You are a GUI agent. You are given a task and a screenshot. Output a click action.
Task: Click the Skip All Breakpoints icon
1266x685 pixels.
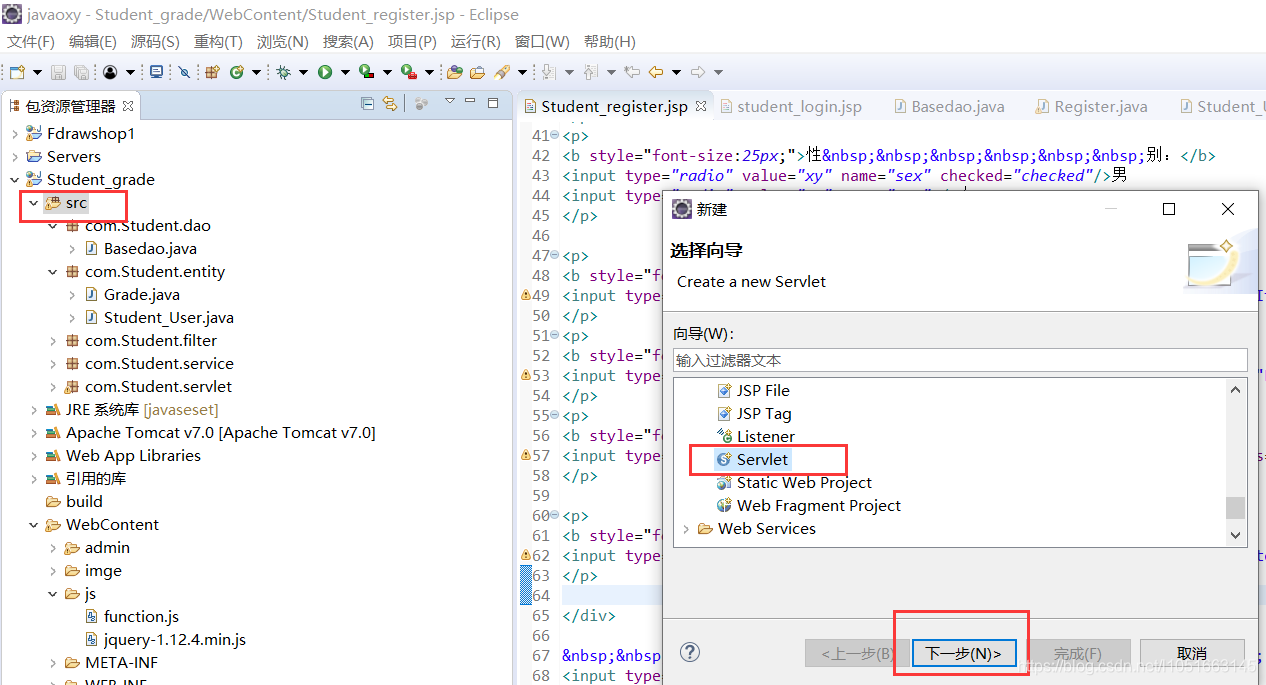184,72
